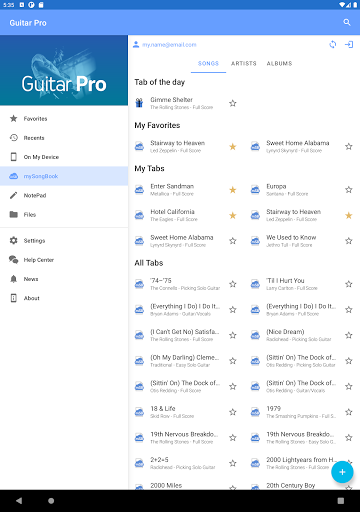Click the device phone icon

[x=13, y=157]
